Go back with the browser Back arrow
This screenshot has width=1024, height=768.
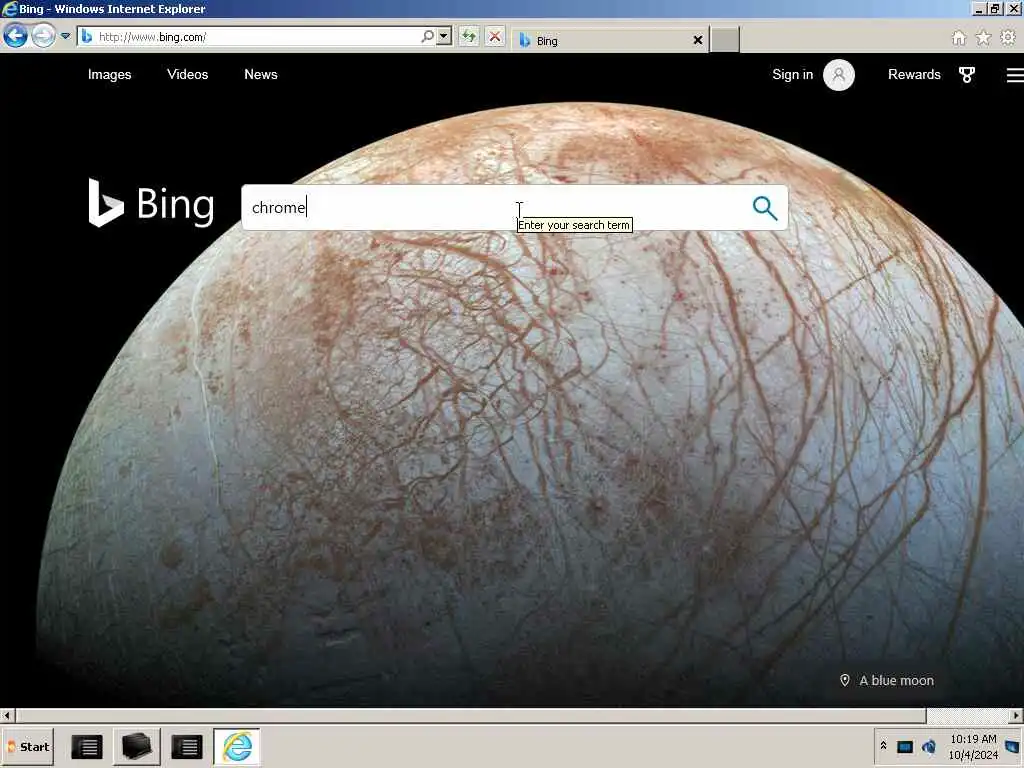coord(16,35)
